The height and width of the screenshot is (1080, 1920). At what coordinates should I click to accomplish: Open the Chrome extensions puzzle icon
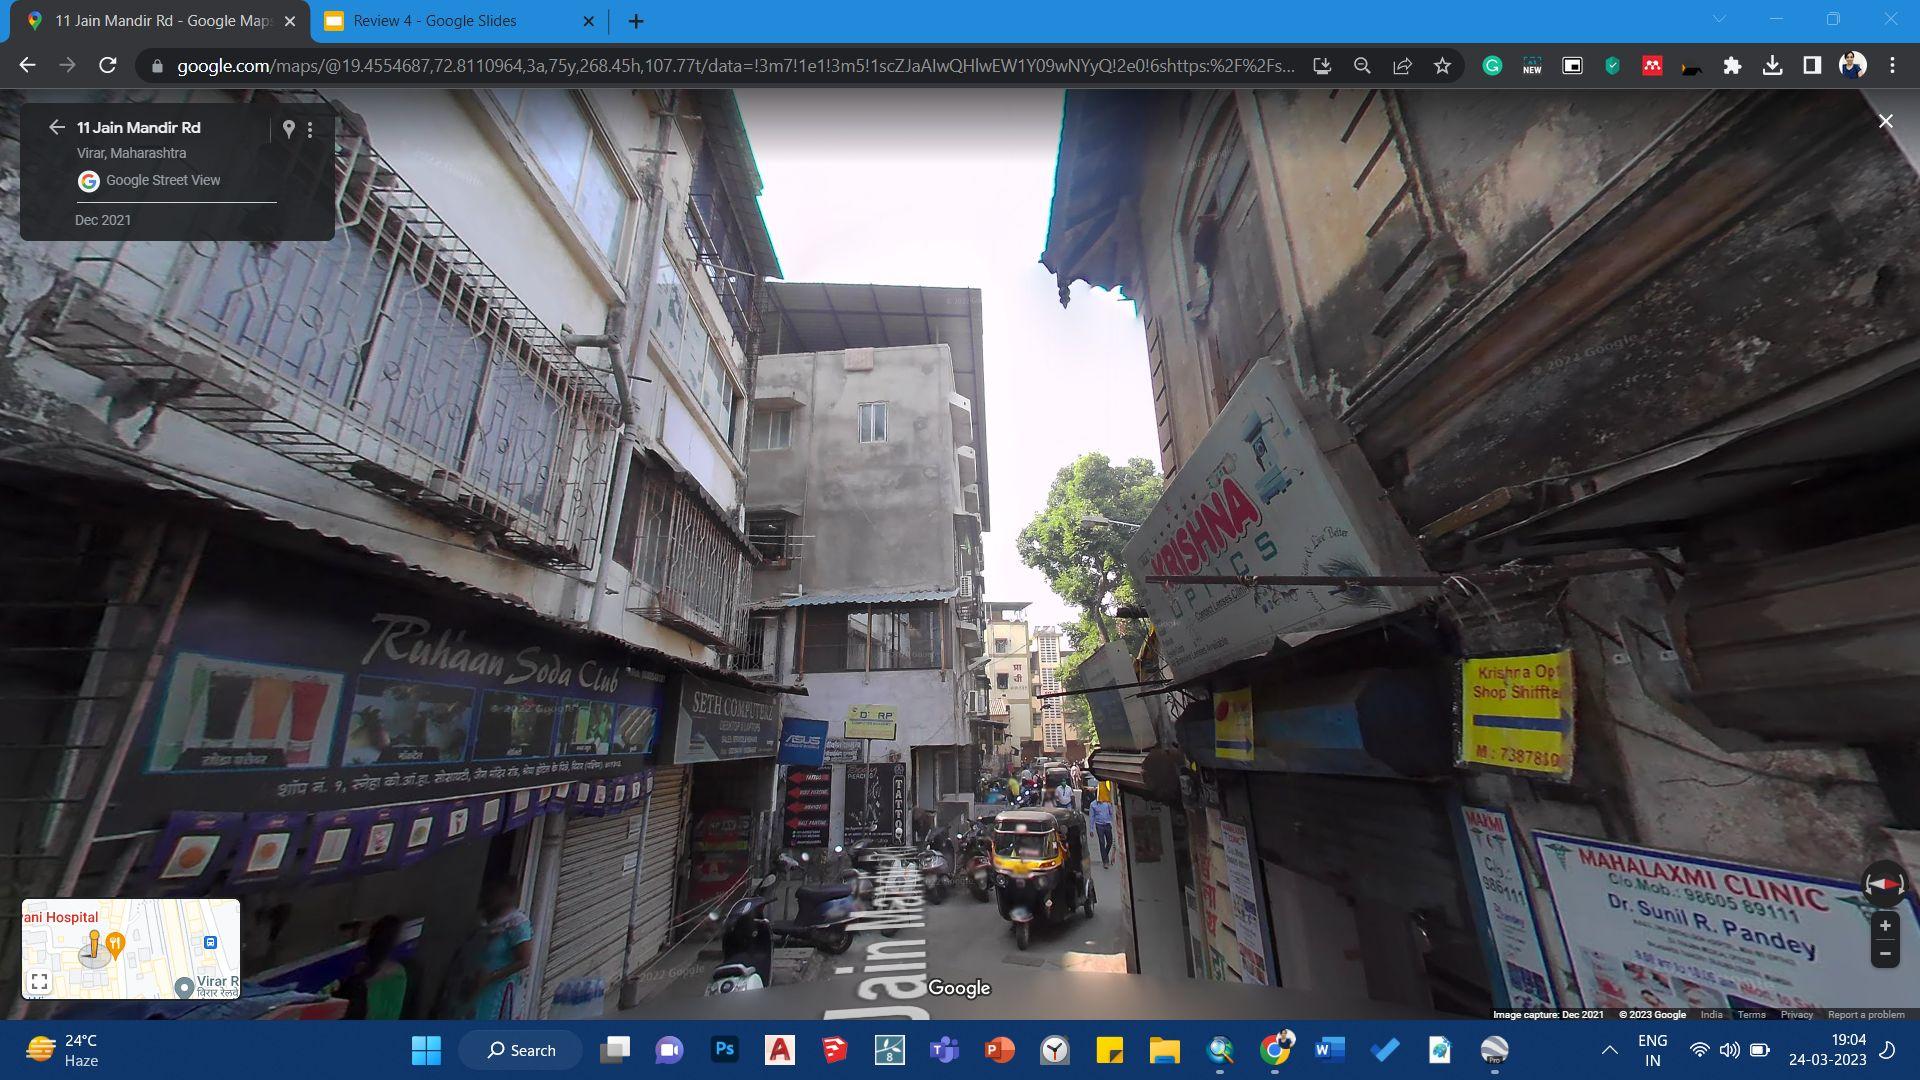1732,66
